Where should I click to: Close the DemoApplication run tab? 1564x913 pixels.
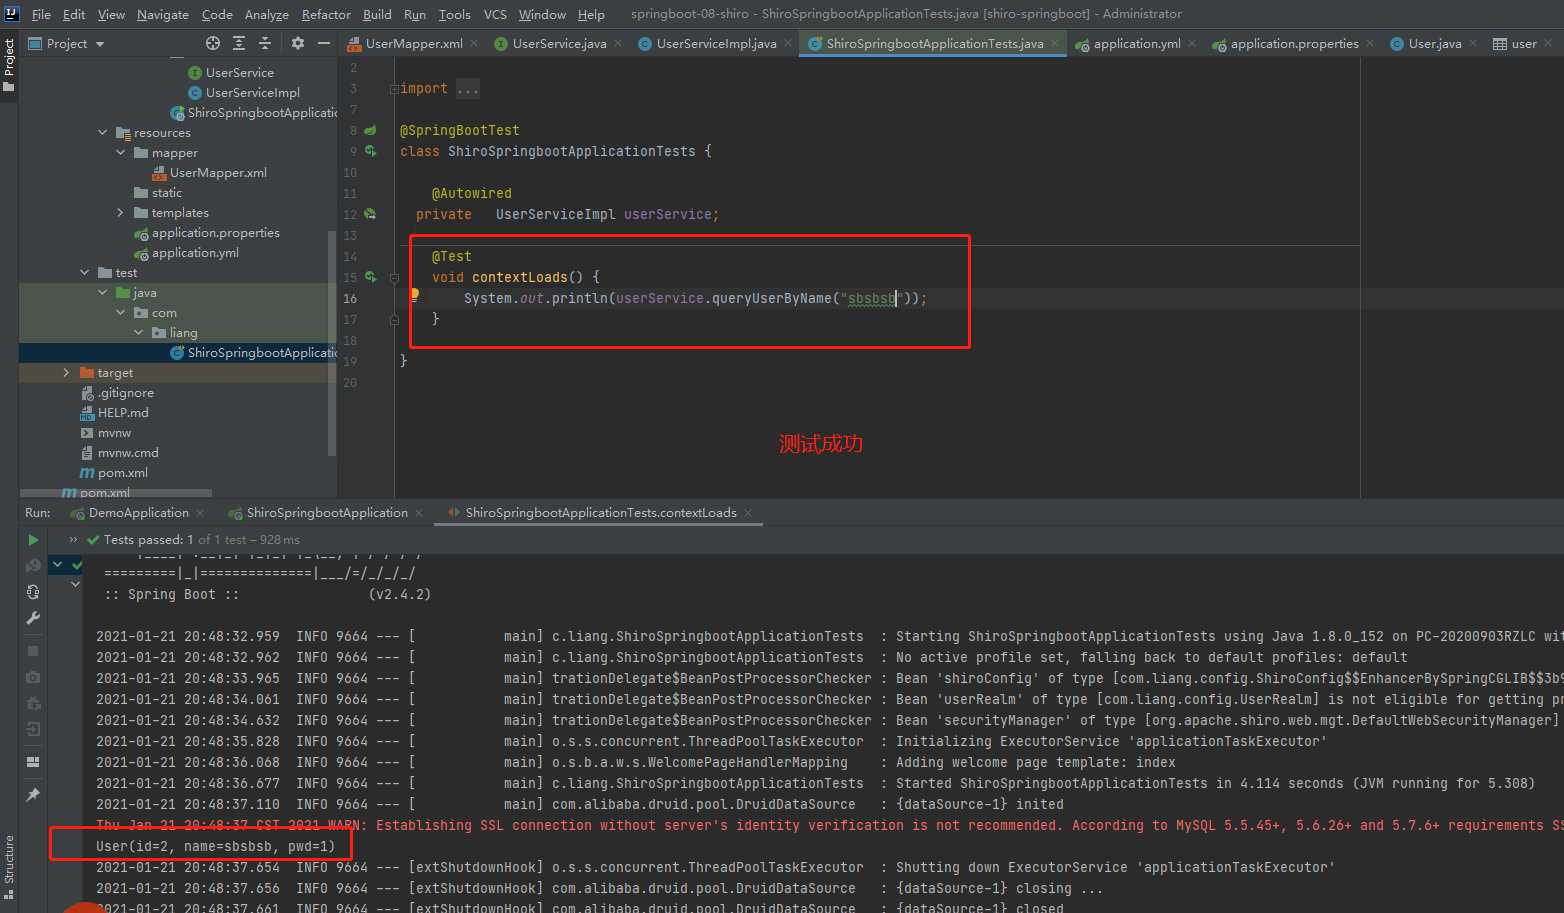tap(200, 513)
